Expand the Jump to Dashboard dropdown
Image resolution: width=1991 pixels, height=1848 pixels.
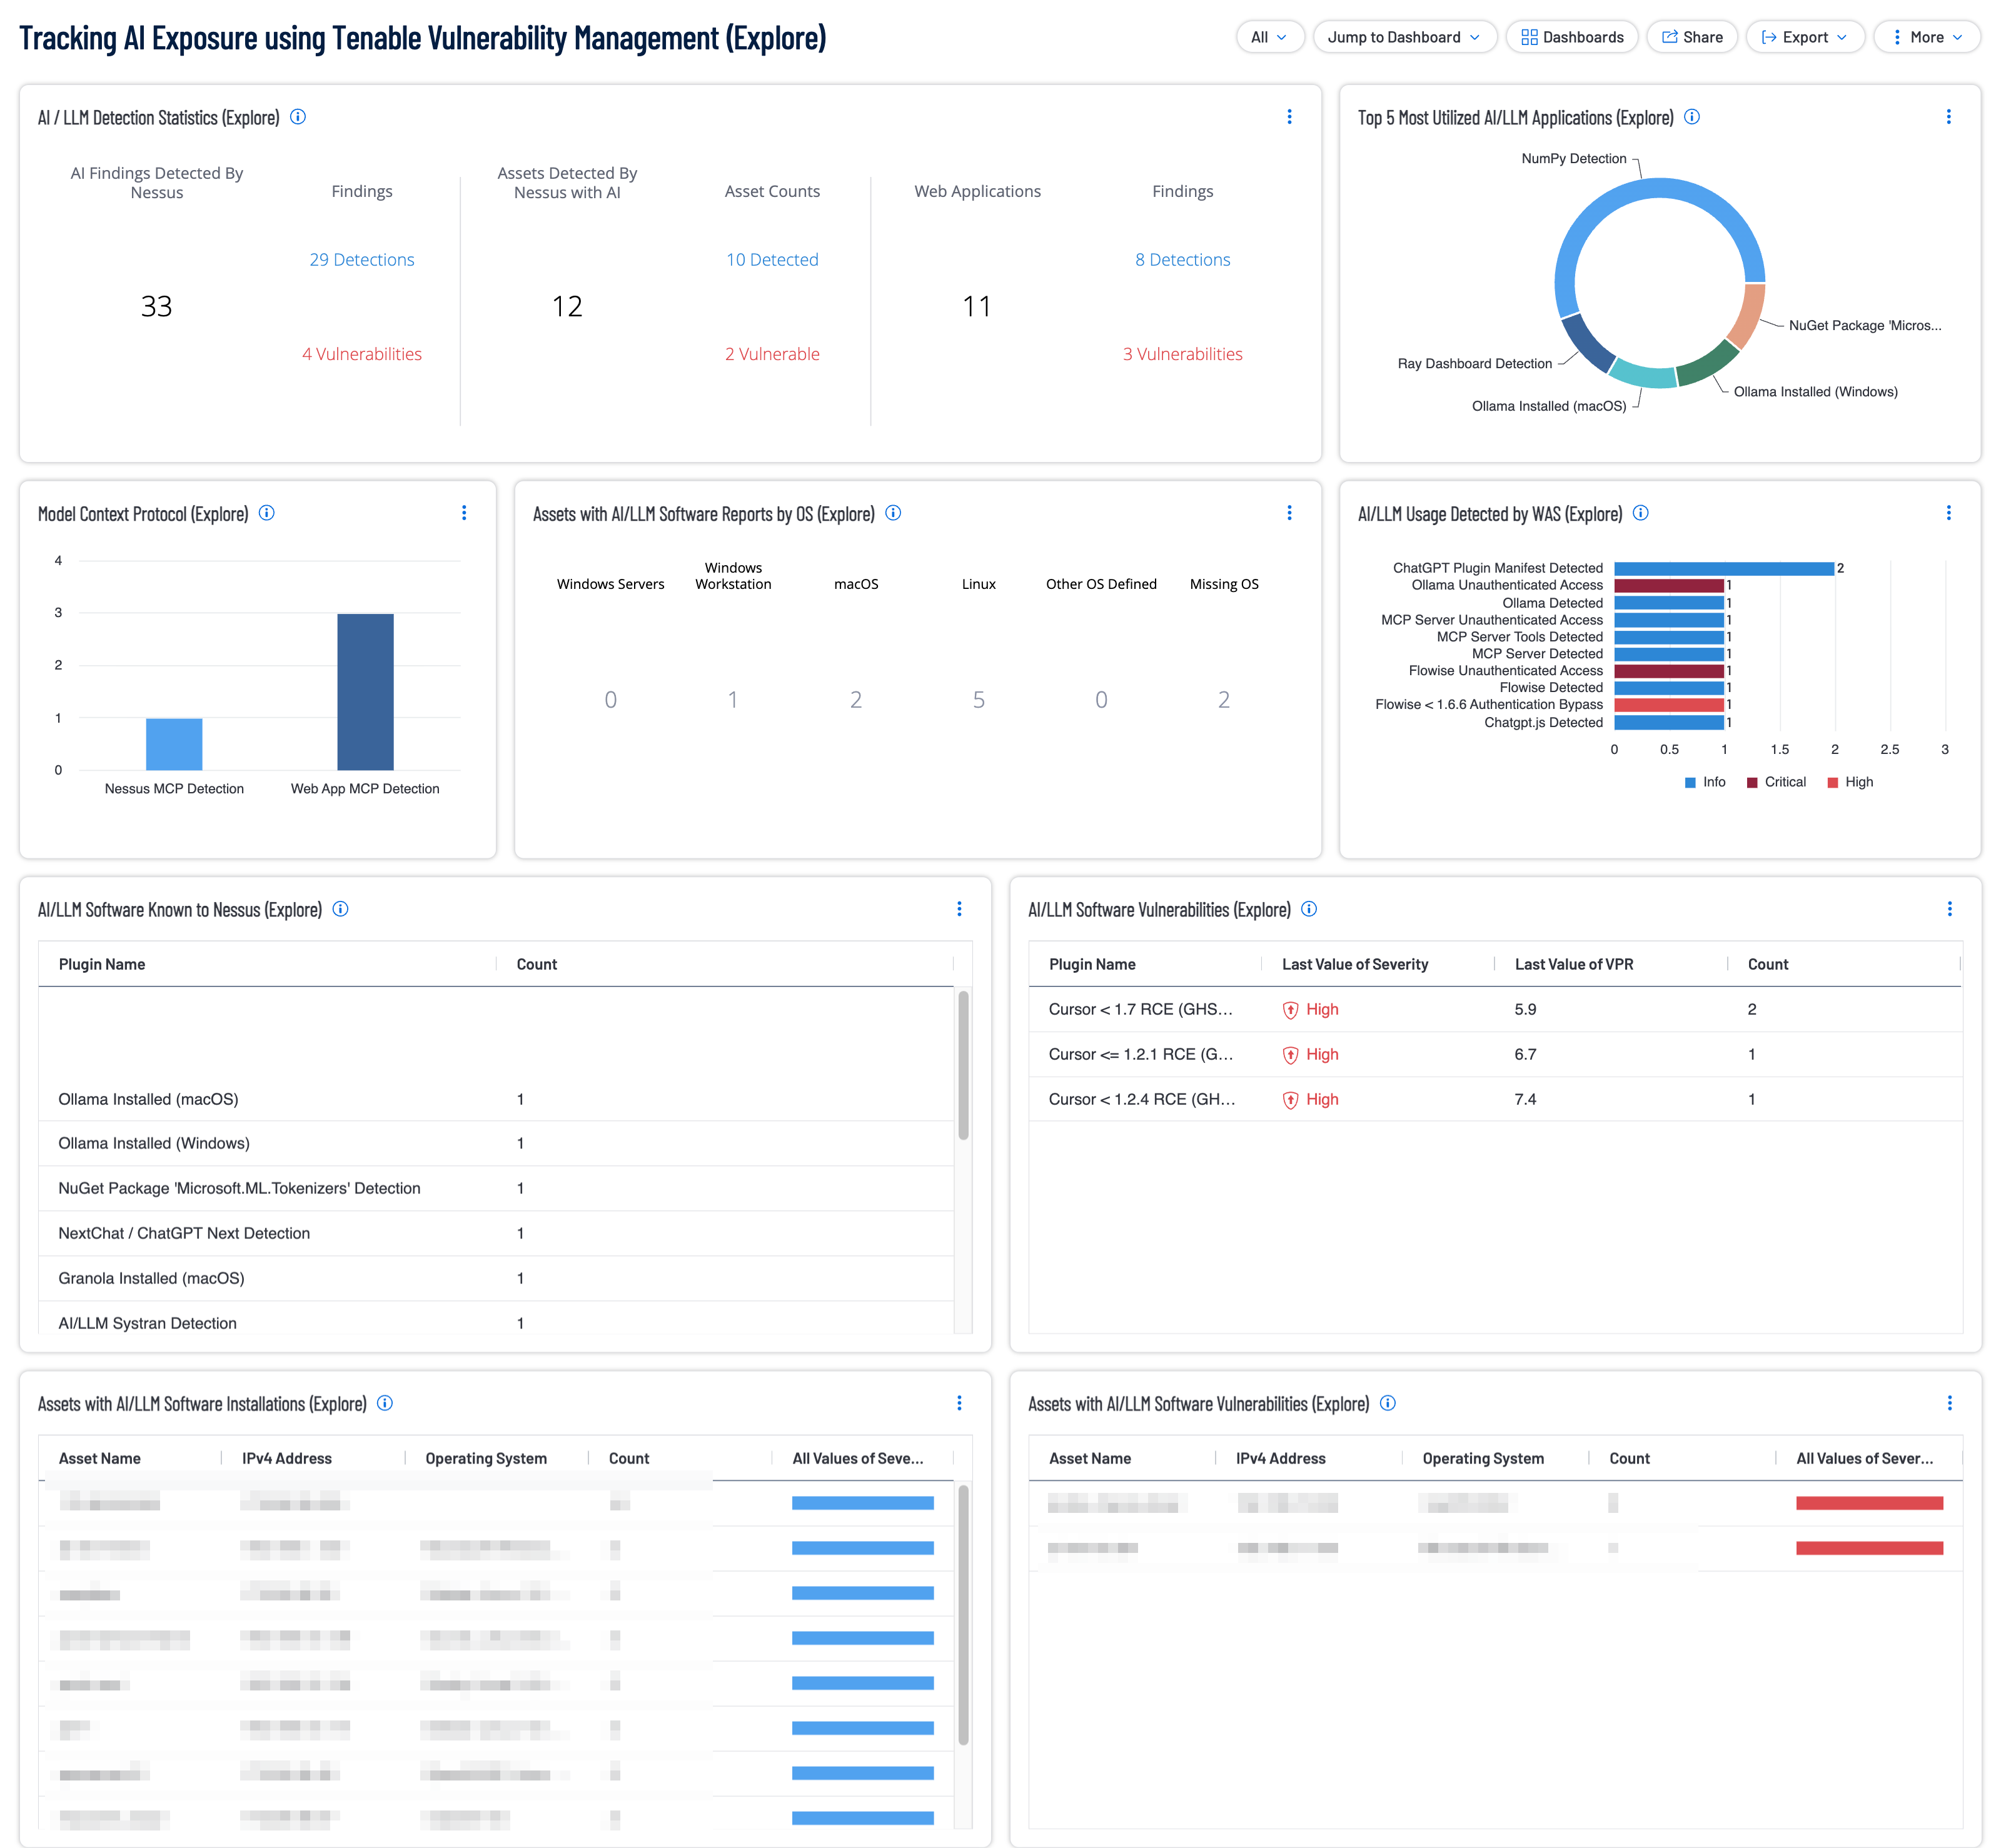[x=1404, y=37]
